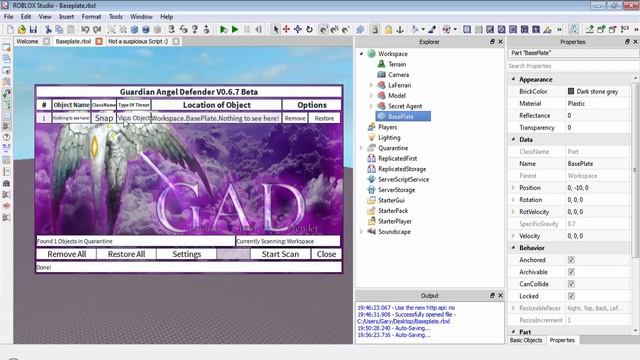Switch to the Basic Objects tab
This screenshot has width=640, height=360.
526,340
